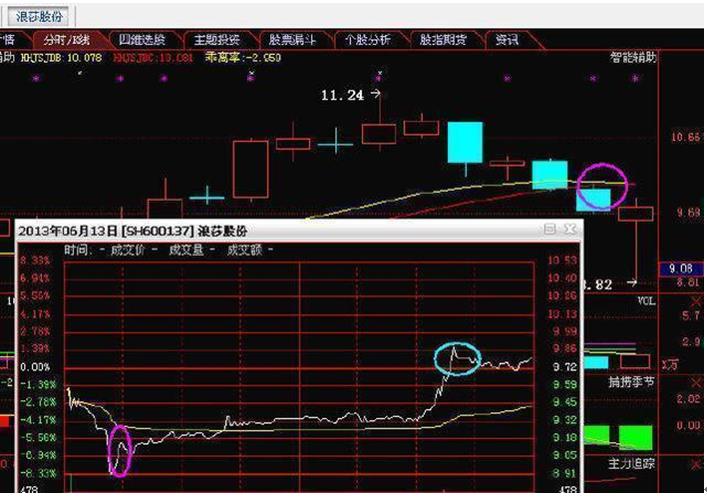Open the 四维选股 tab

(x=142, y=40)
